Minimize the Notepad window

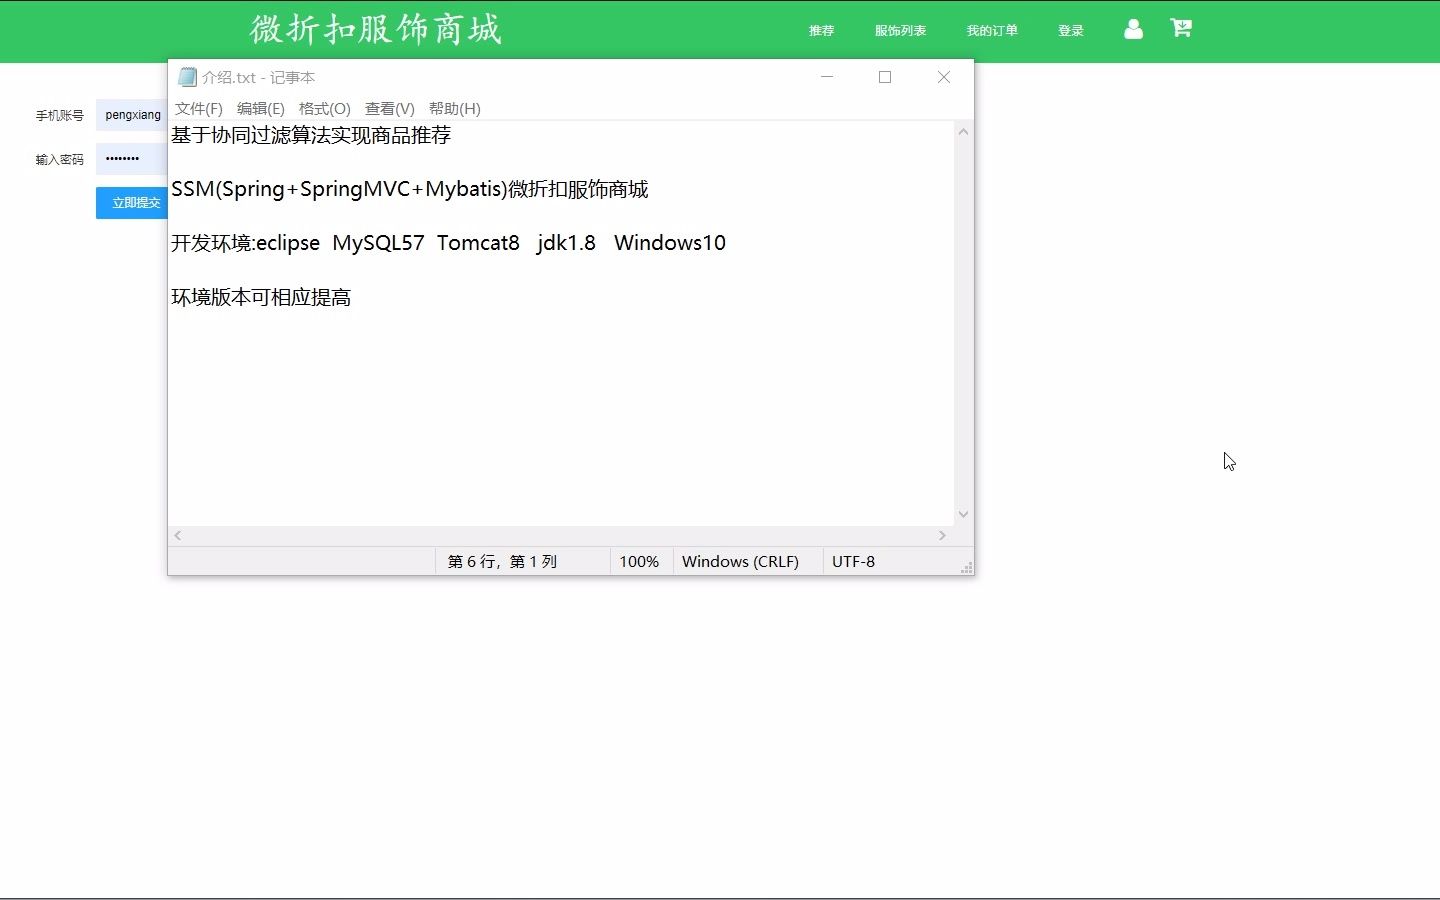(827, 77)
